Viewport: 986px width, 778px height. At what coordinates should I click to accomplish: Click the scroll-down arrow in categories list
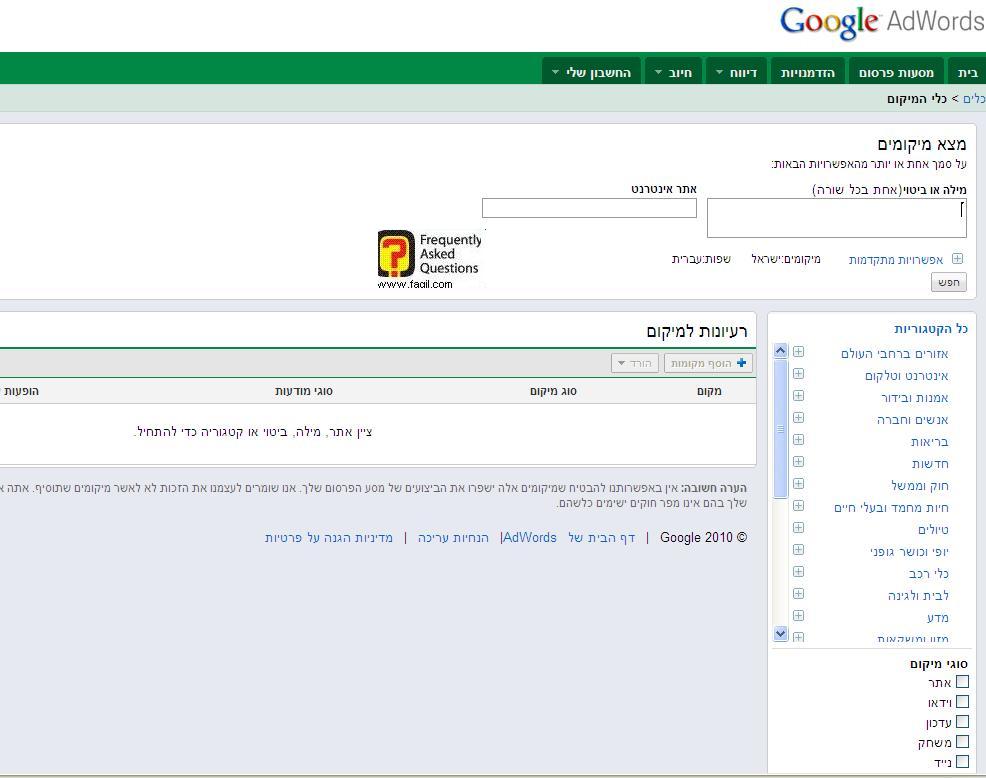781,633
